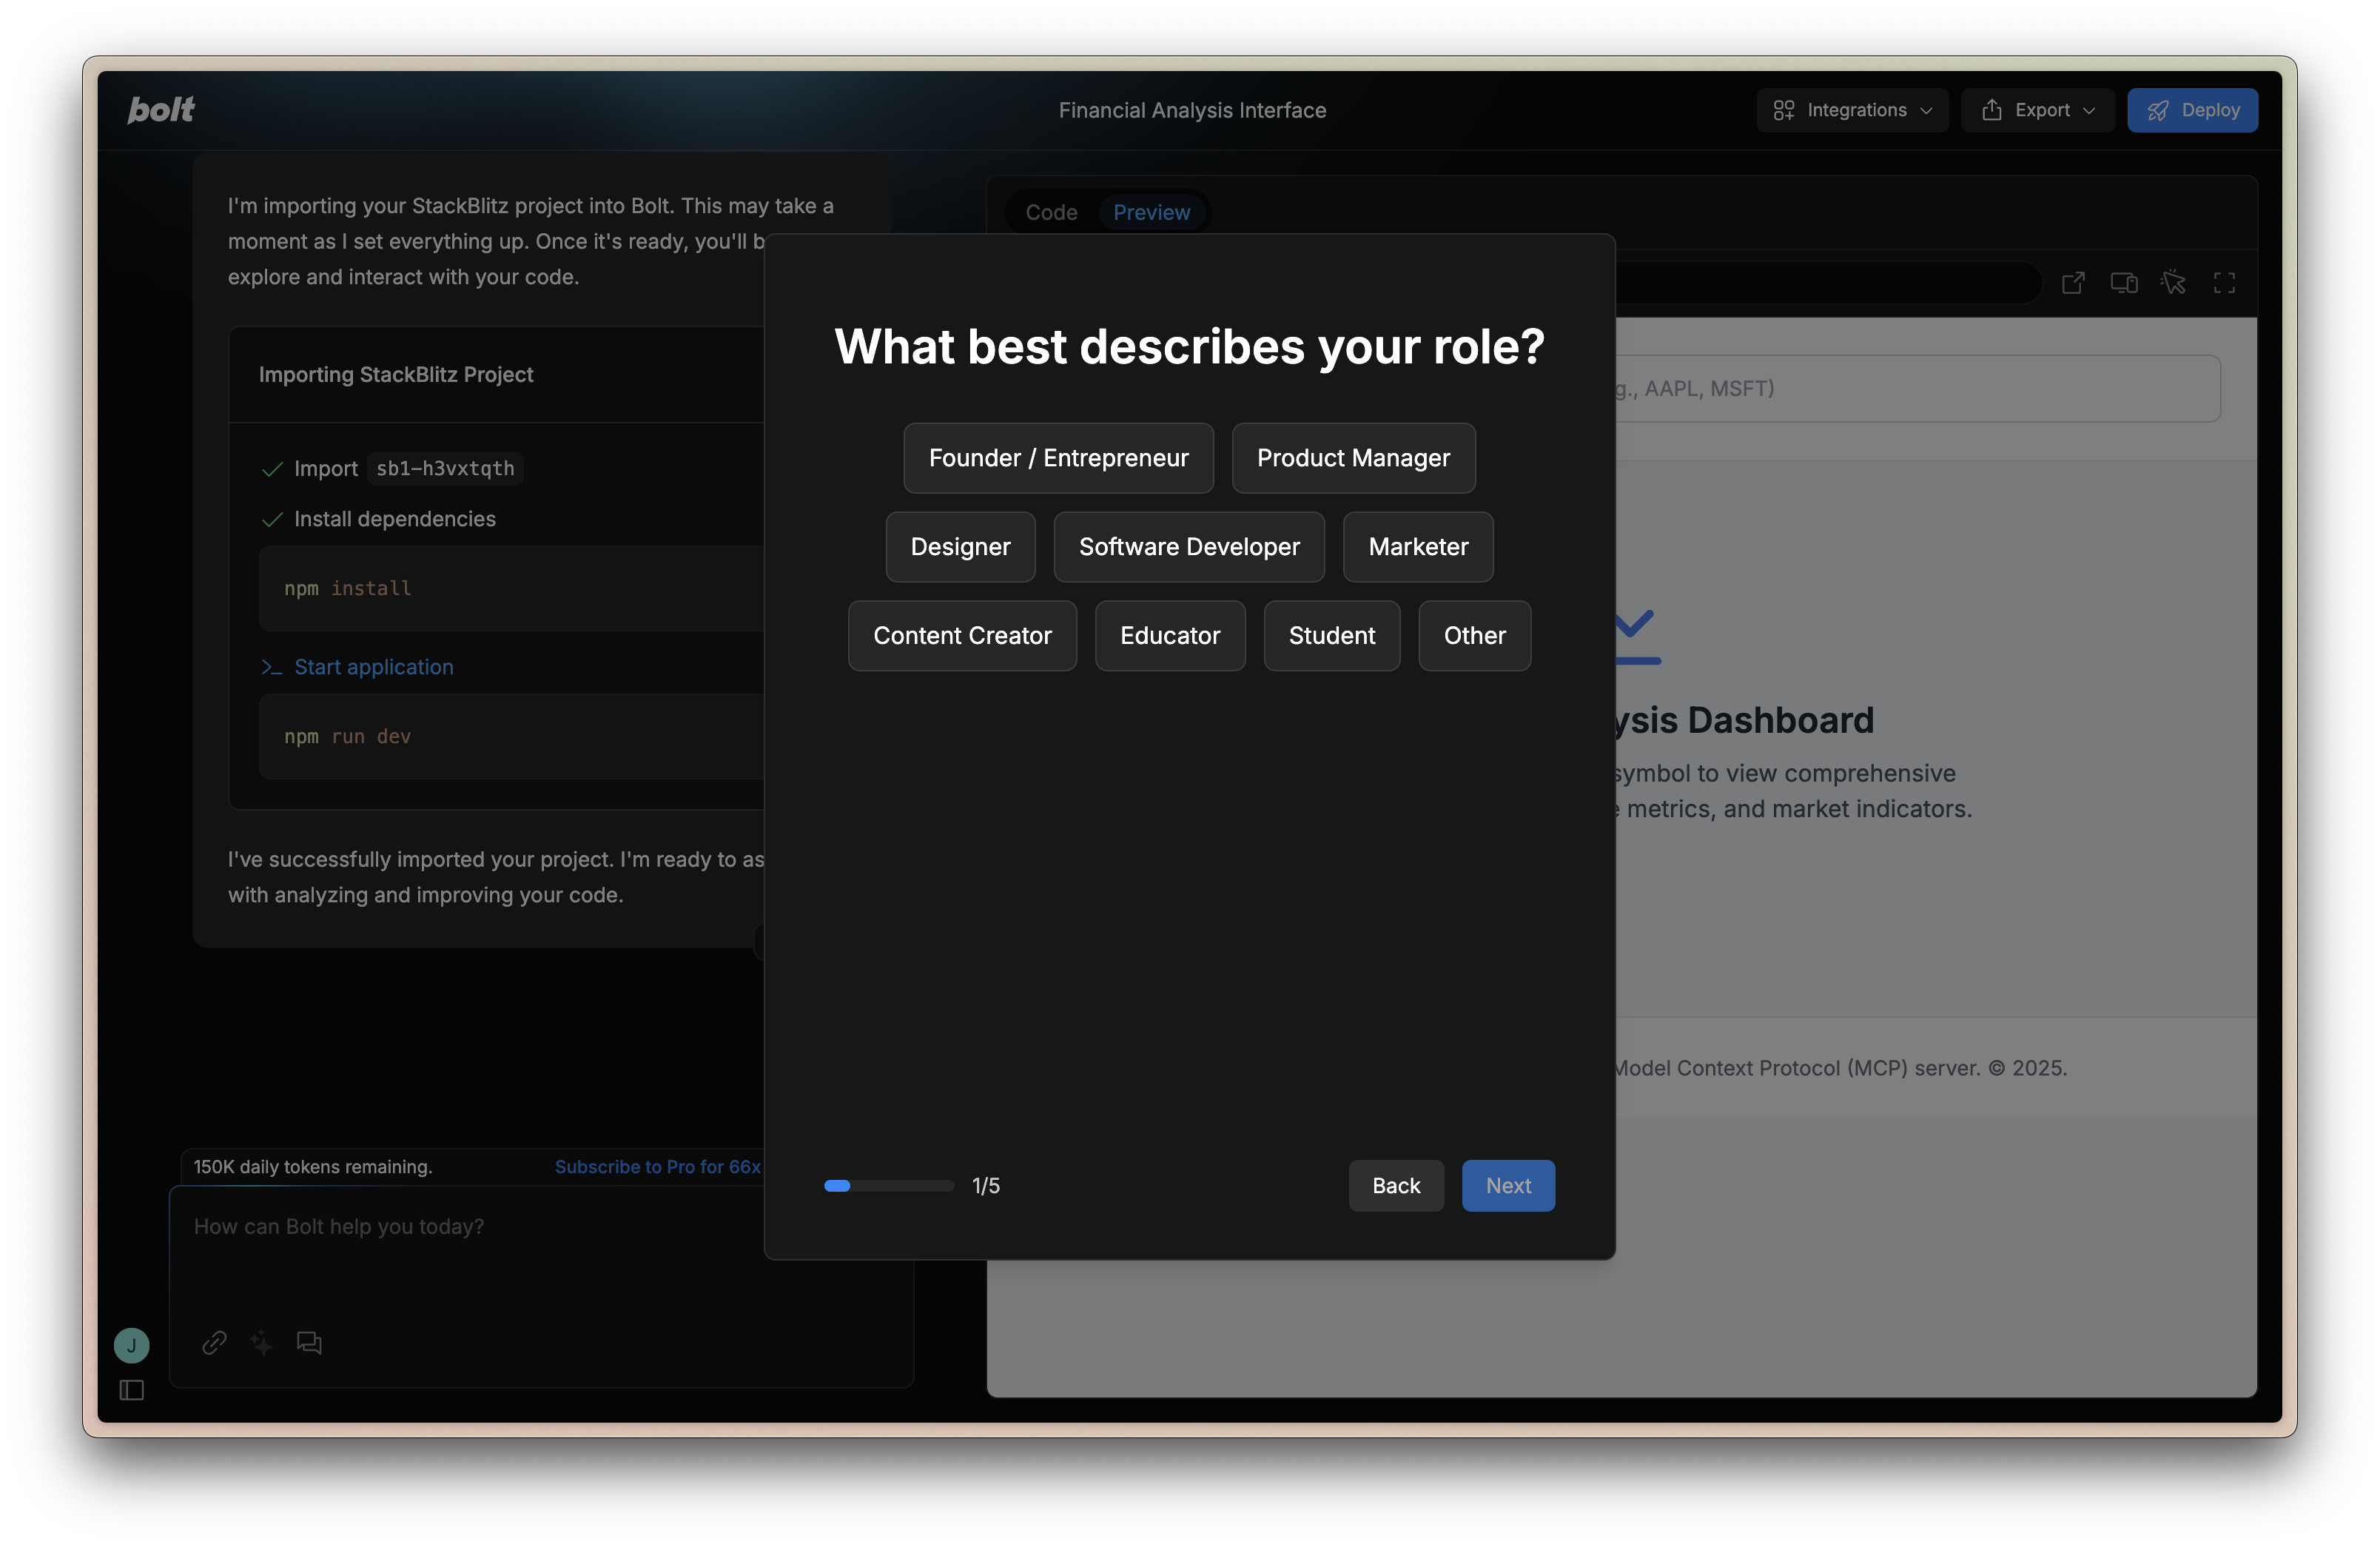Pick the Student role option
Image resolution: width=2380 pixels, height=1547 pixels.
[1331, 636]
